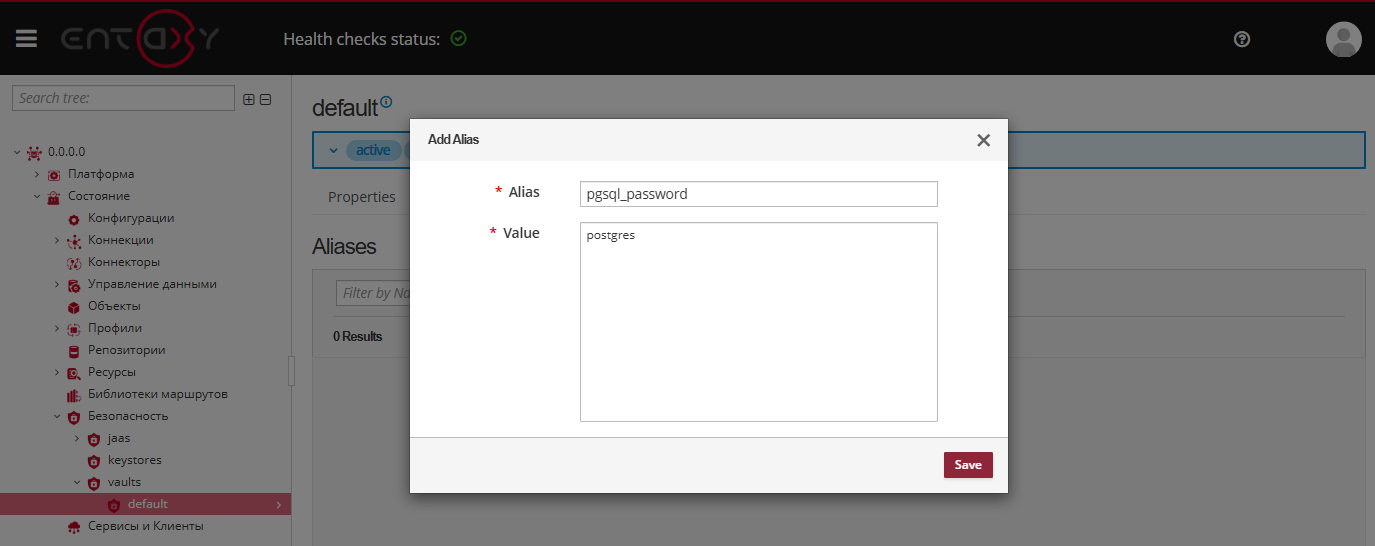Viewport: 1375px width, 546px height.
Task: Click the Платформа node icon
Action: click(x=54, y=175)
